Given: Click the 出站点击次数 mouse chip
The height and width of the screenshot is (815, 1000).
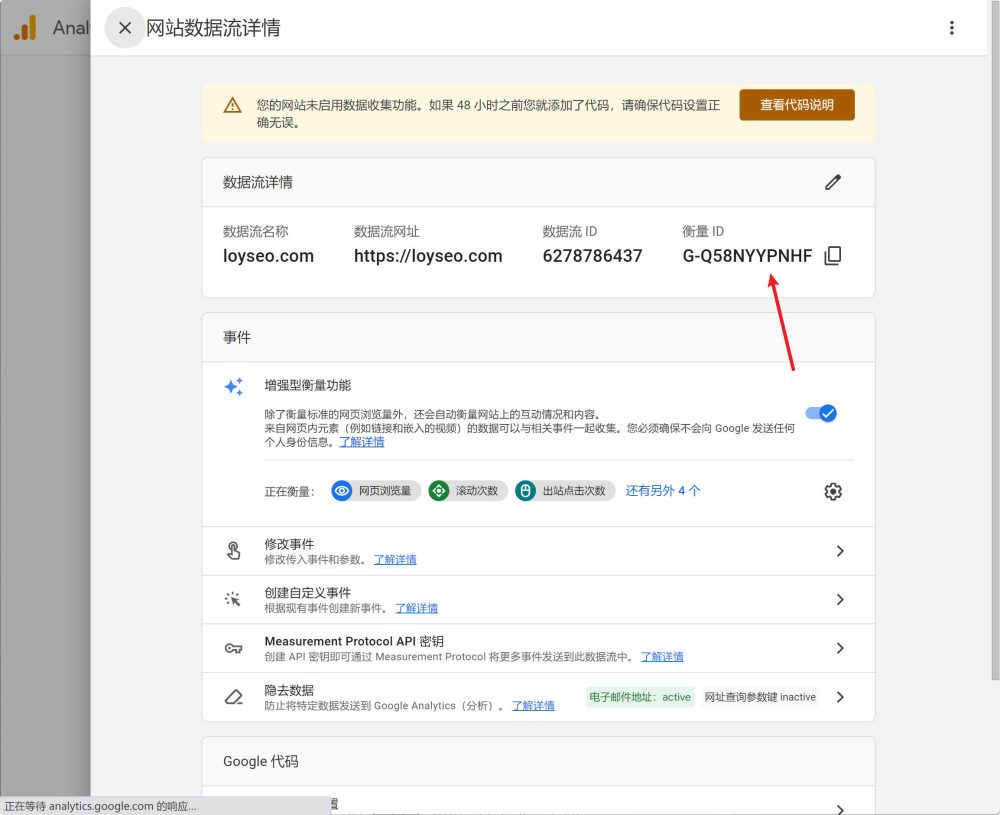Looking at the screenshot, I should pos(565,490).
